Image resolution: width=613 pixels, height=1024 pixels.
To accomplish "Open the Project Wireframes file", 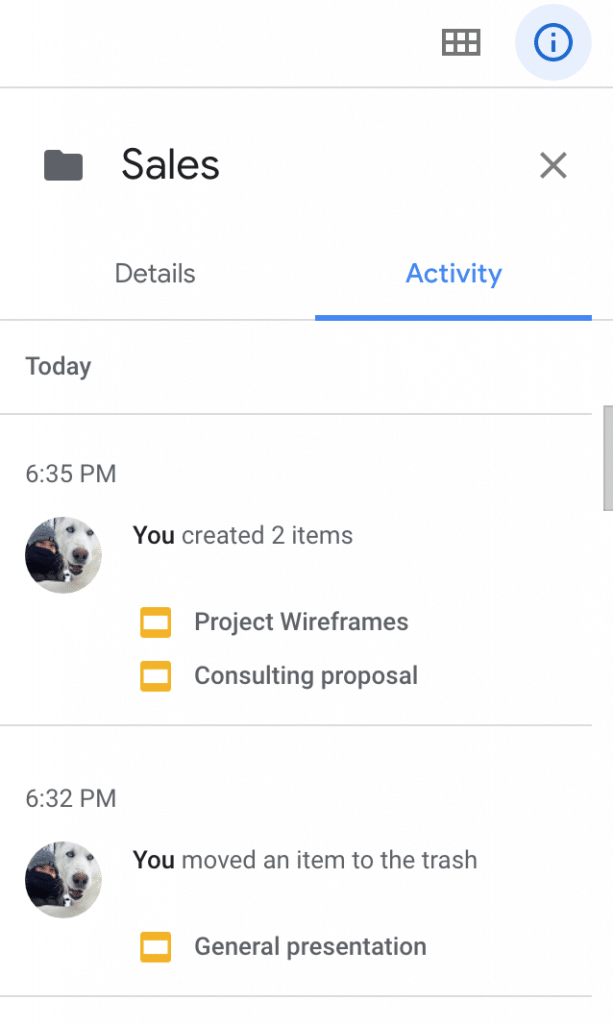I will click(301, 621).
